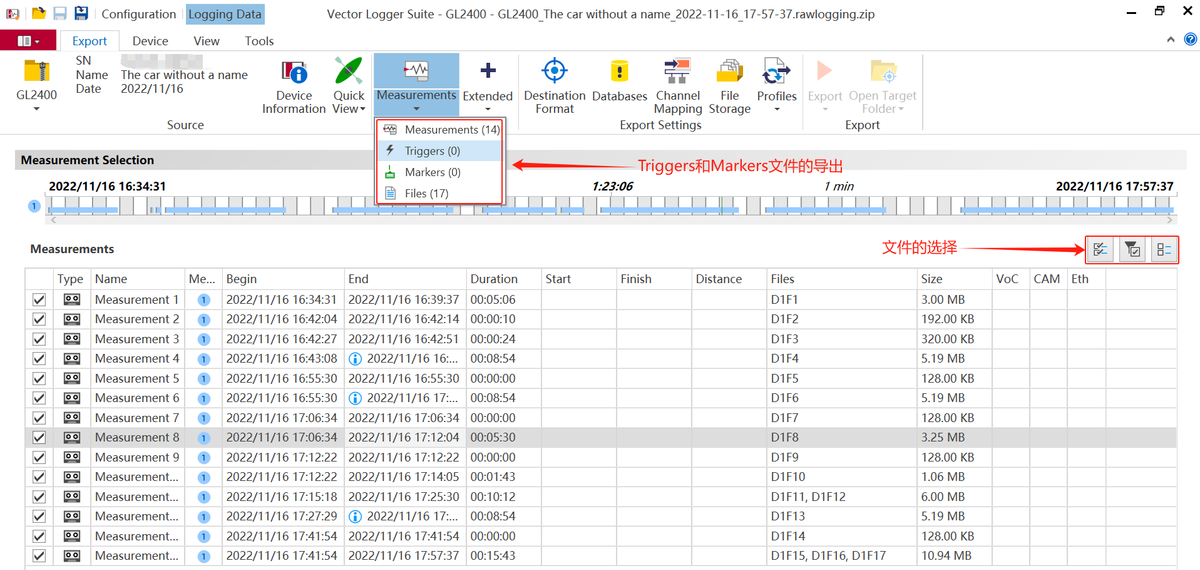Expand the GL2400 source dropdown
This screenshot has height=570, width=1200.
36,108
